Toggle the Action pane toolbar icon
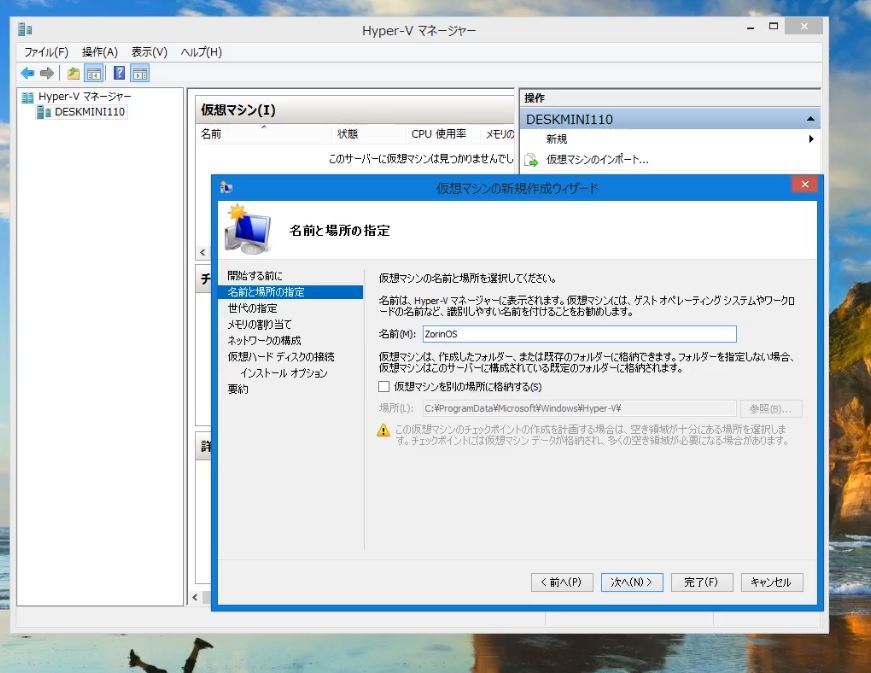 (x=140, y=73)
